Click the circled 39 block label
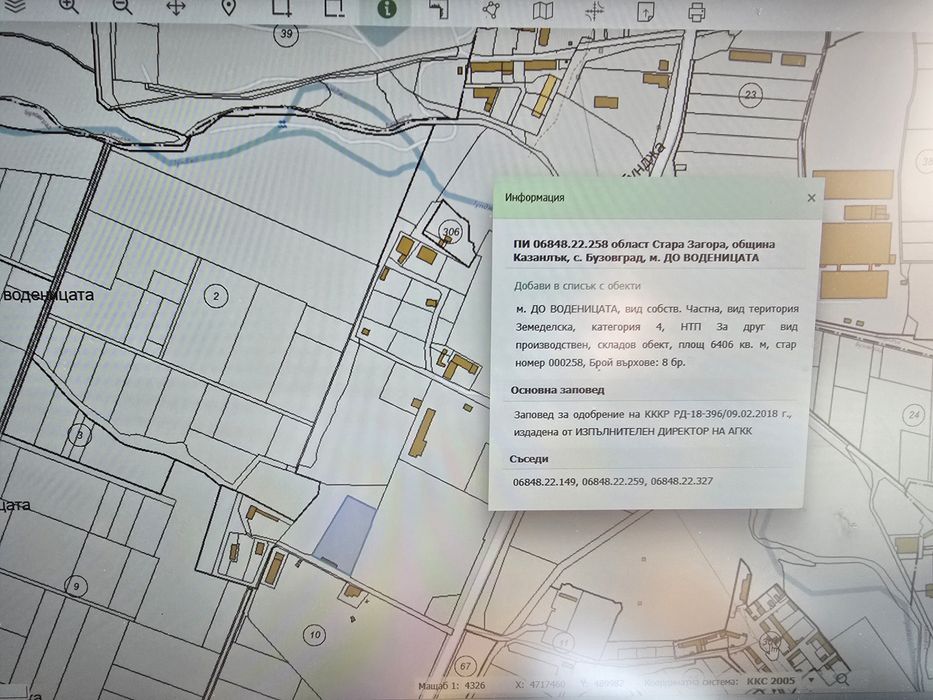The image size is (933, 700). (x=286, y=33)
